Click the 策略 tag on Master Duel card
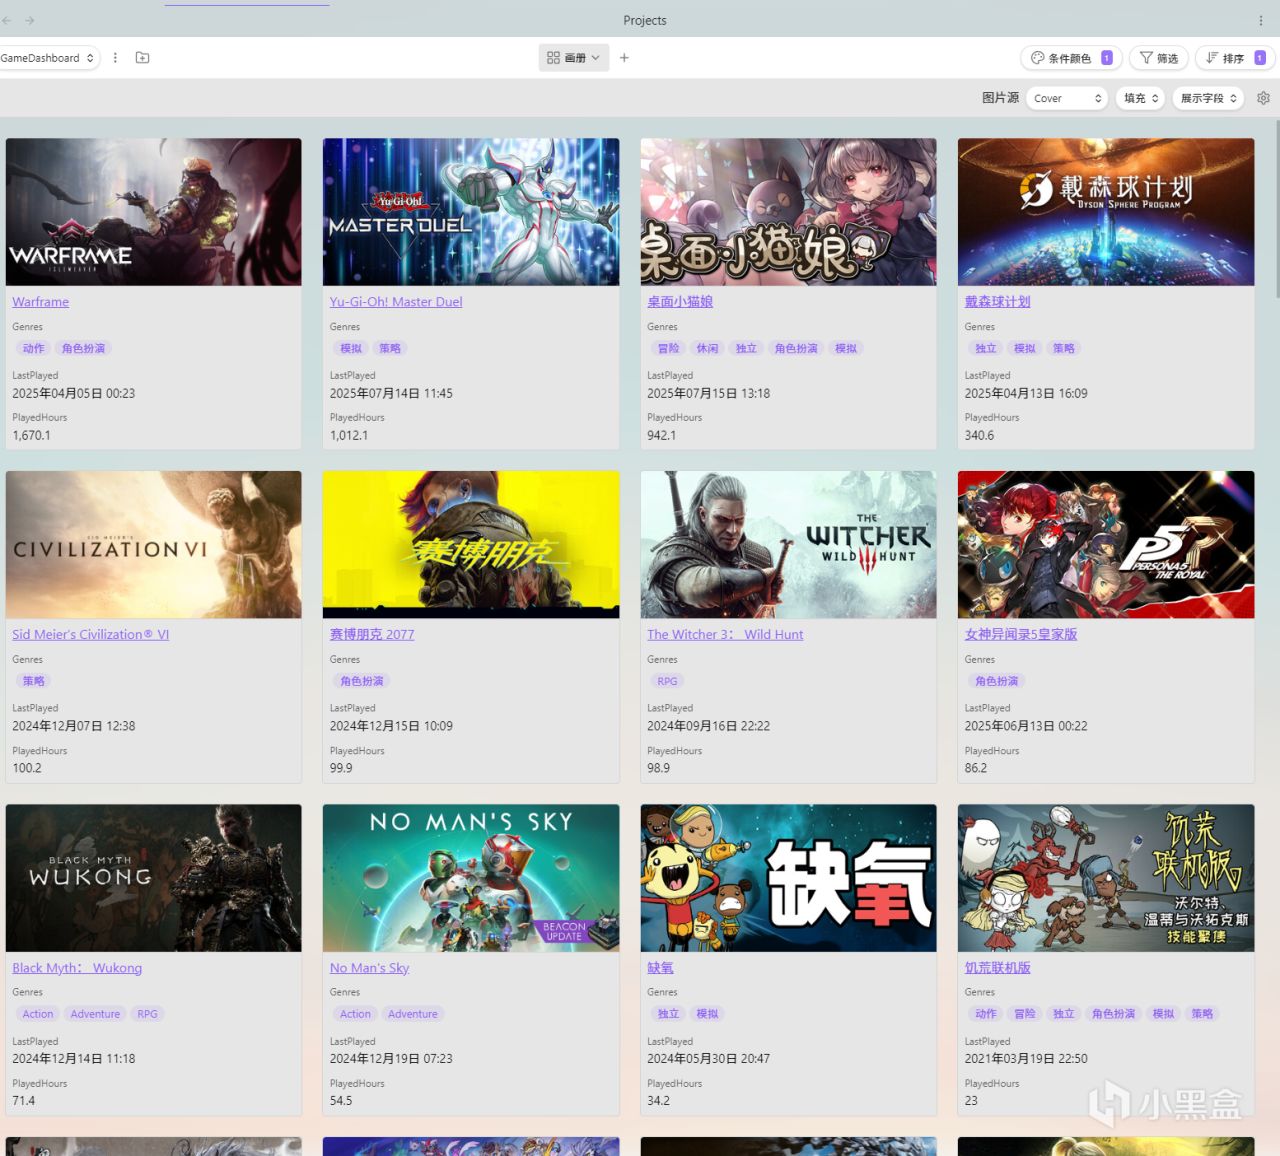This screenshot has height=1156, width=1280. tap(390, 349)
